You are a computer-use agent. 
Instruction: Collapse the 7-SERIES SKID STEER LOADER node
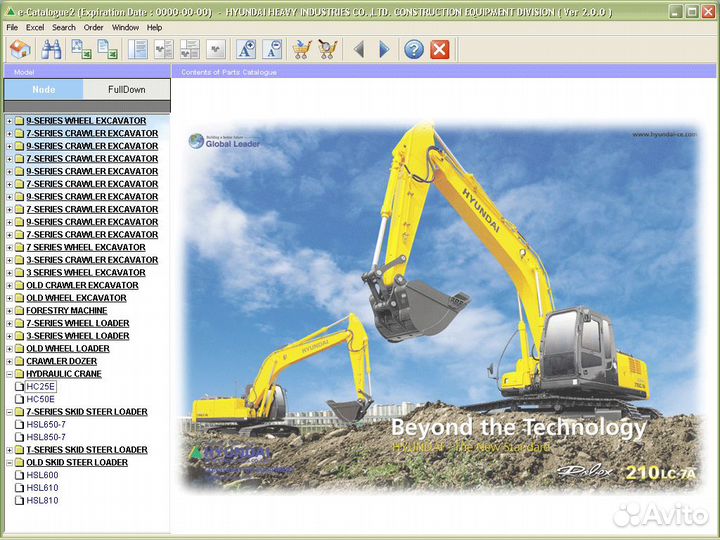click(9, 412)
